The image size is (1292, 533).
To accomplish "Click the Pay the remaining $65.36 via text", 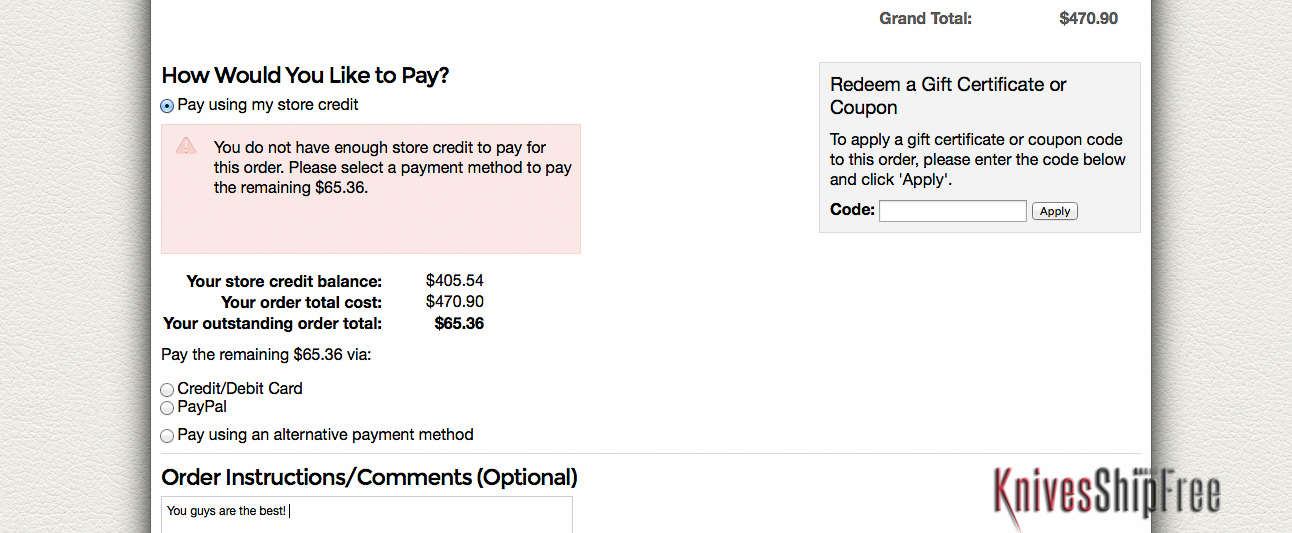I will pos(266,354).
